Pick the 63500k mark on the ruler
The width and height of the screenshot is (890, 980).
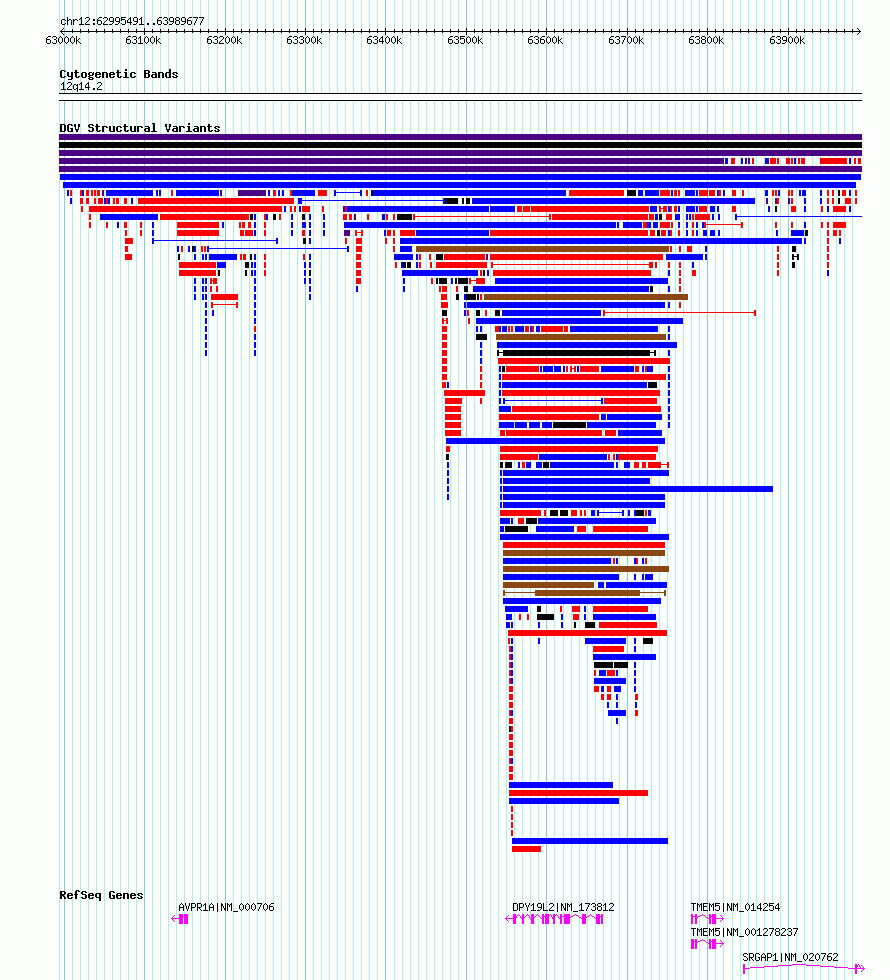click(465, 41)
